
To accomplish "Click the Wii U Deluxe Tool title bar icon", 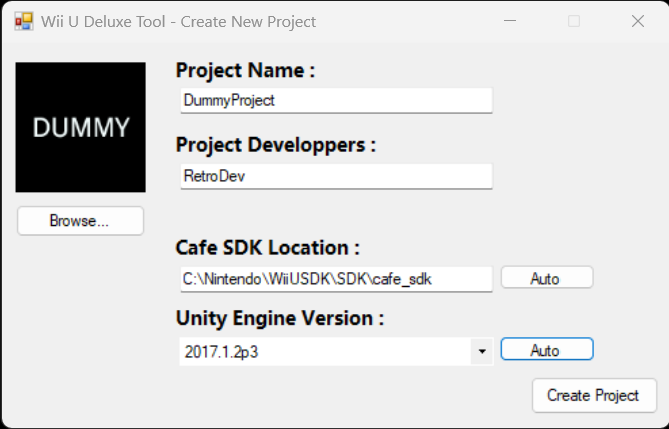I will [23, 21].
